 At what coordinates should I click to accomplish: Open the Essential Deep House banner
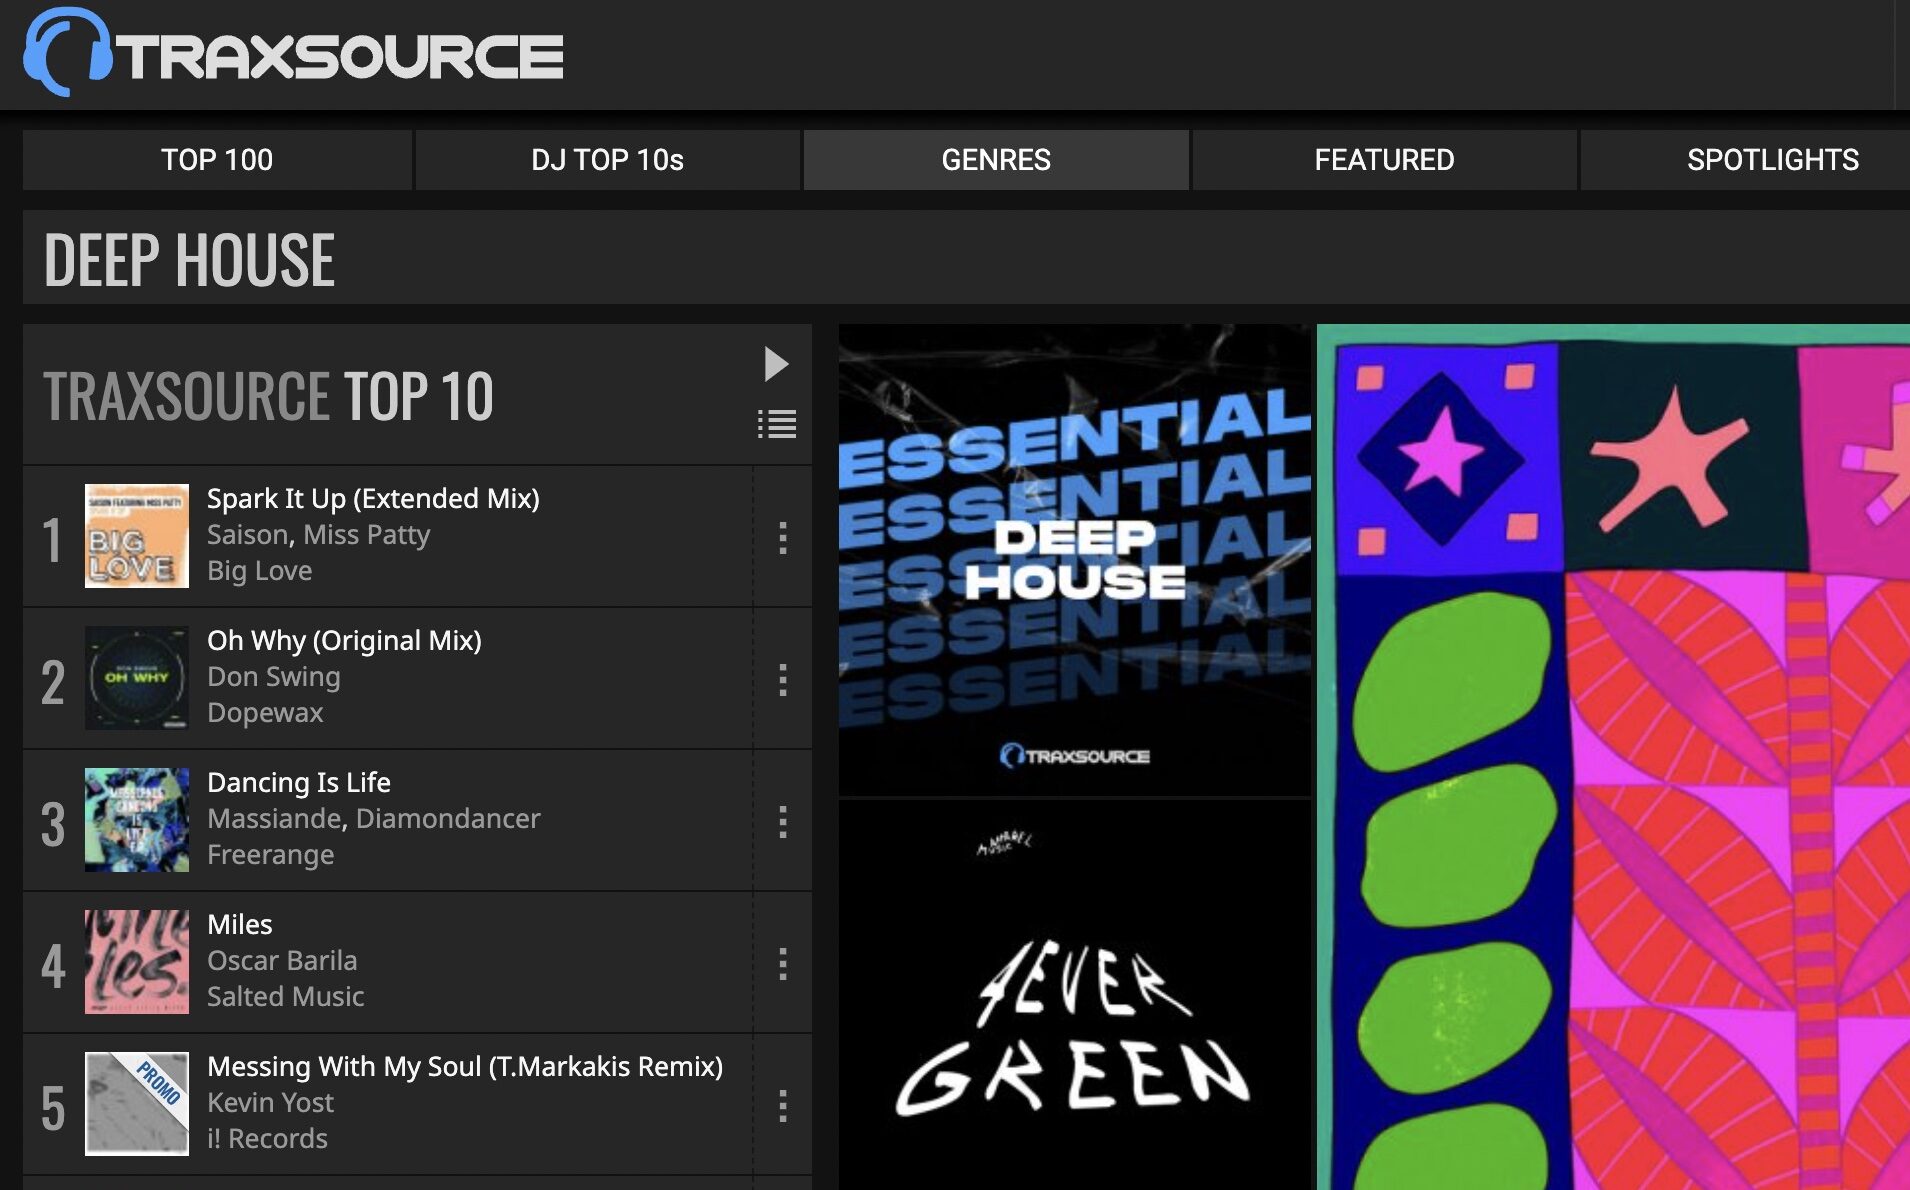(1075, 560)
